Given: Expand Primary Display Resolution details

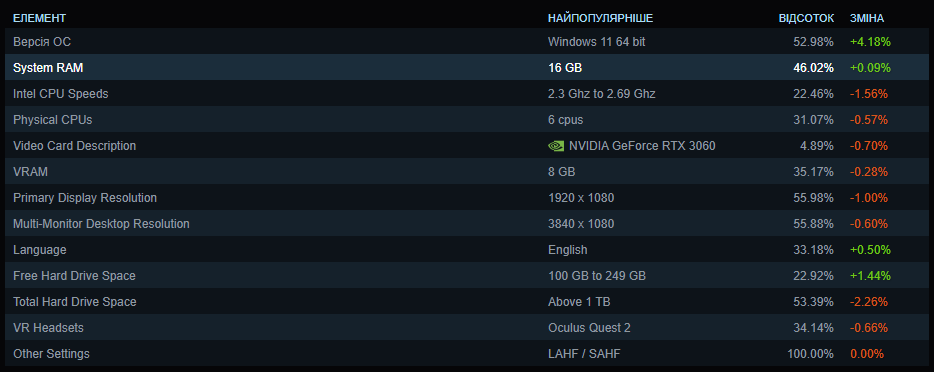Looking at the screenshot, I should point(467,198).
